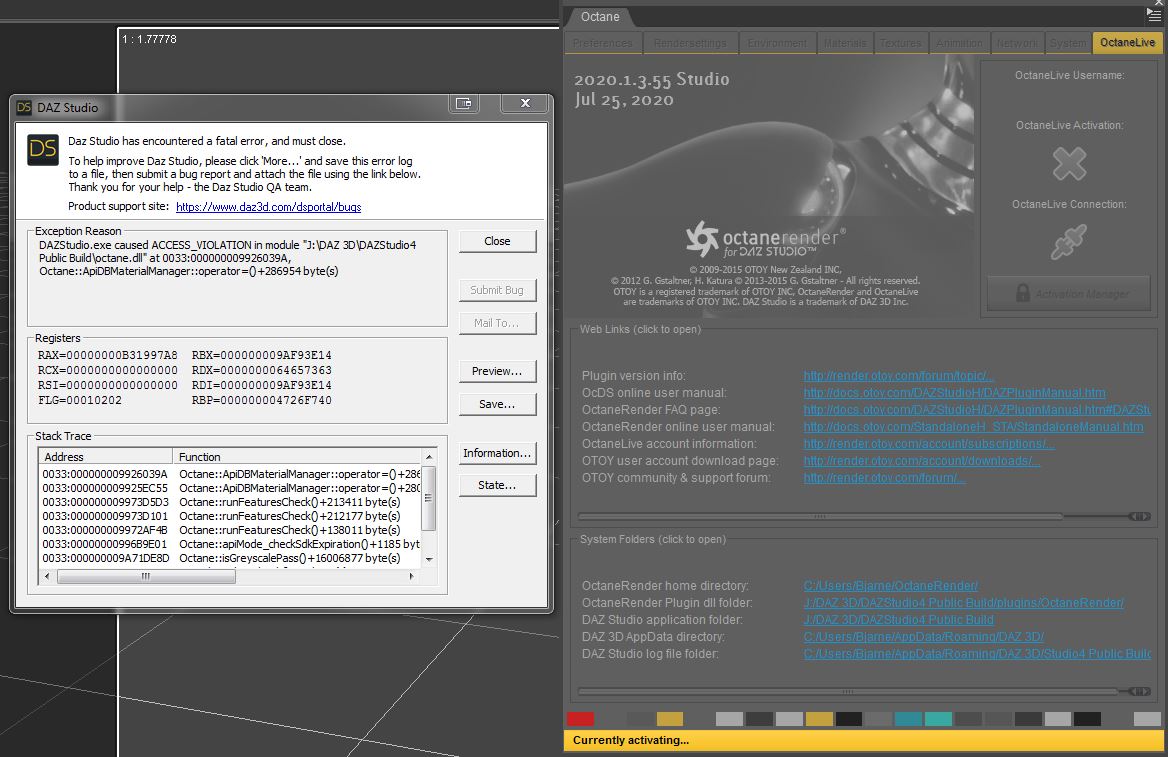Select stack row 0033:000000009926039A
The height and width of the screenshot is (757, 1168).
click(x=230, y=474)
